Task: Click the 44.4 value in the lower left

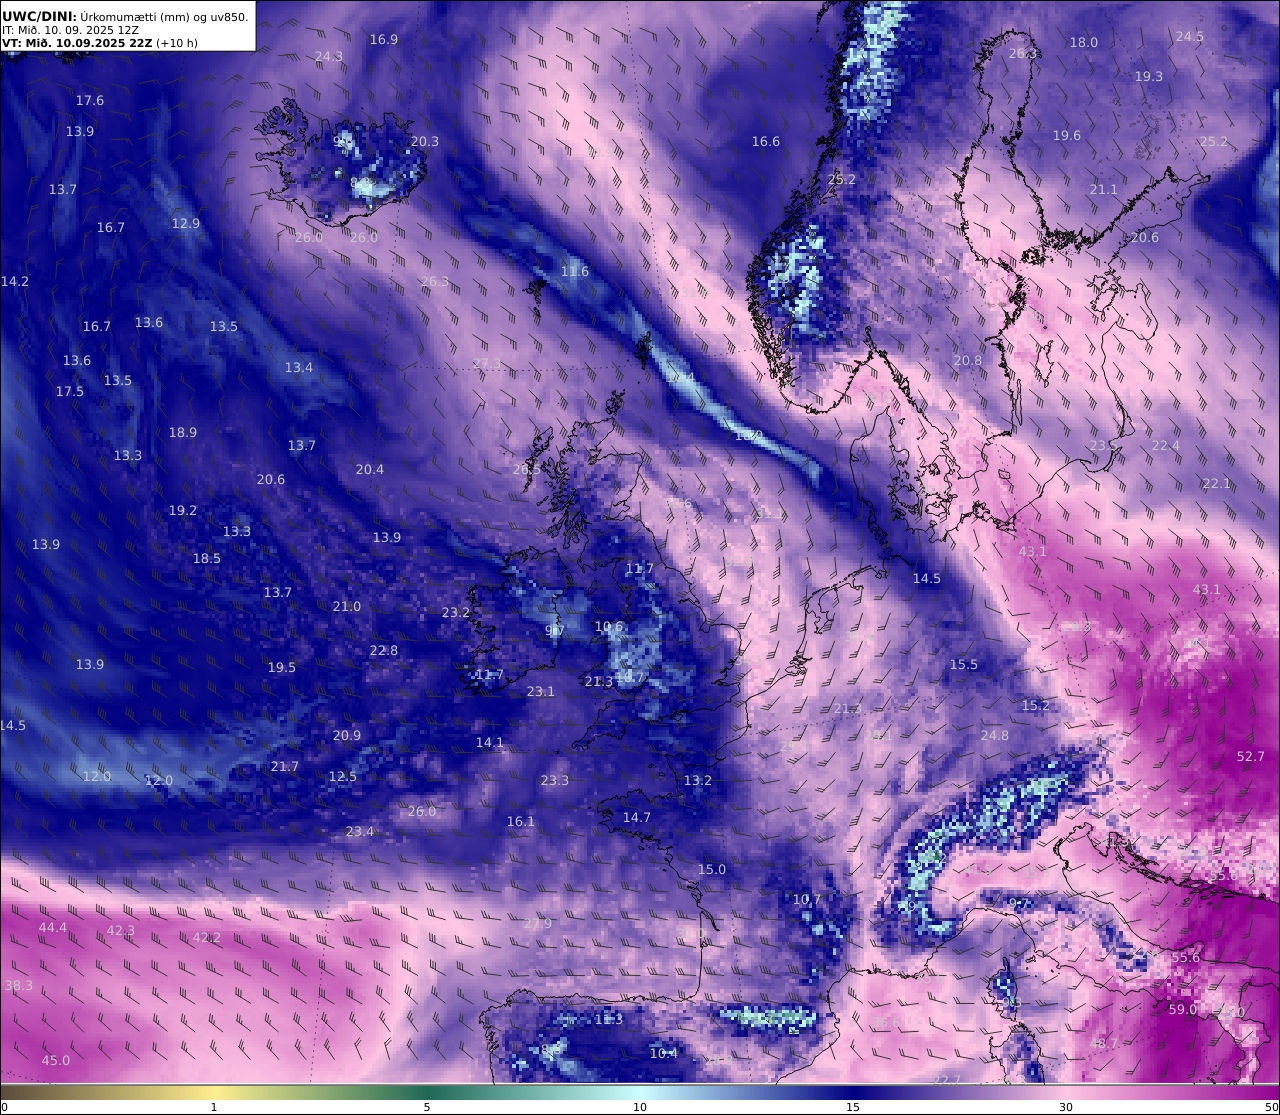Action: (53, 927)
